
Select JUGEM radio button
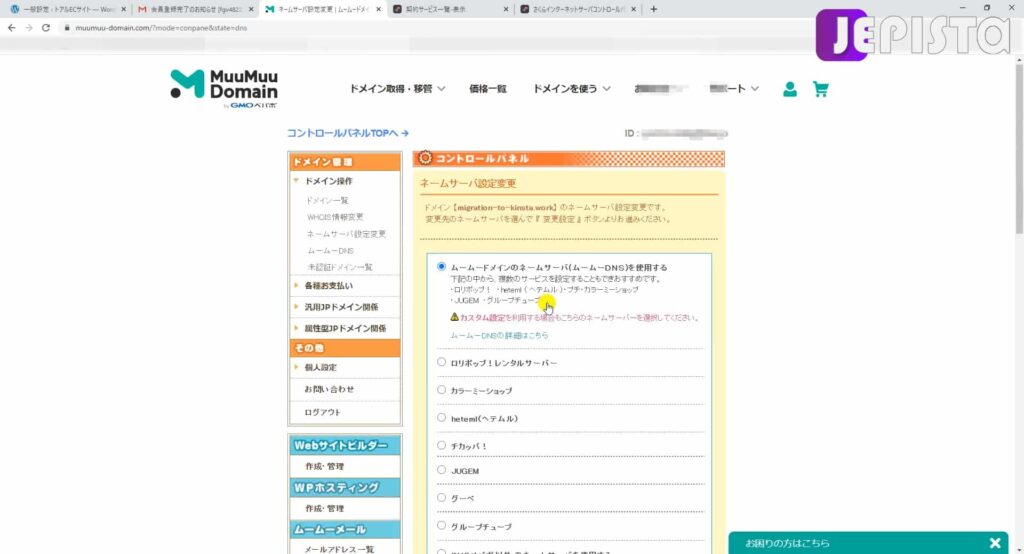[441, 470]
